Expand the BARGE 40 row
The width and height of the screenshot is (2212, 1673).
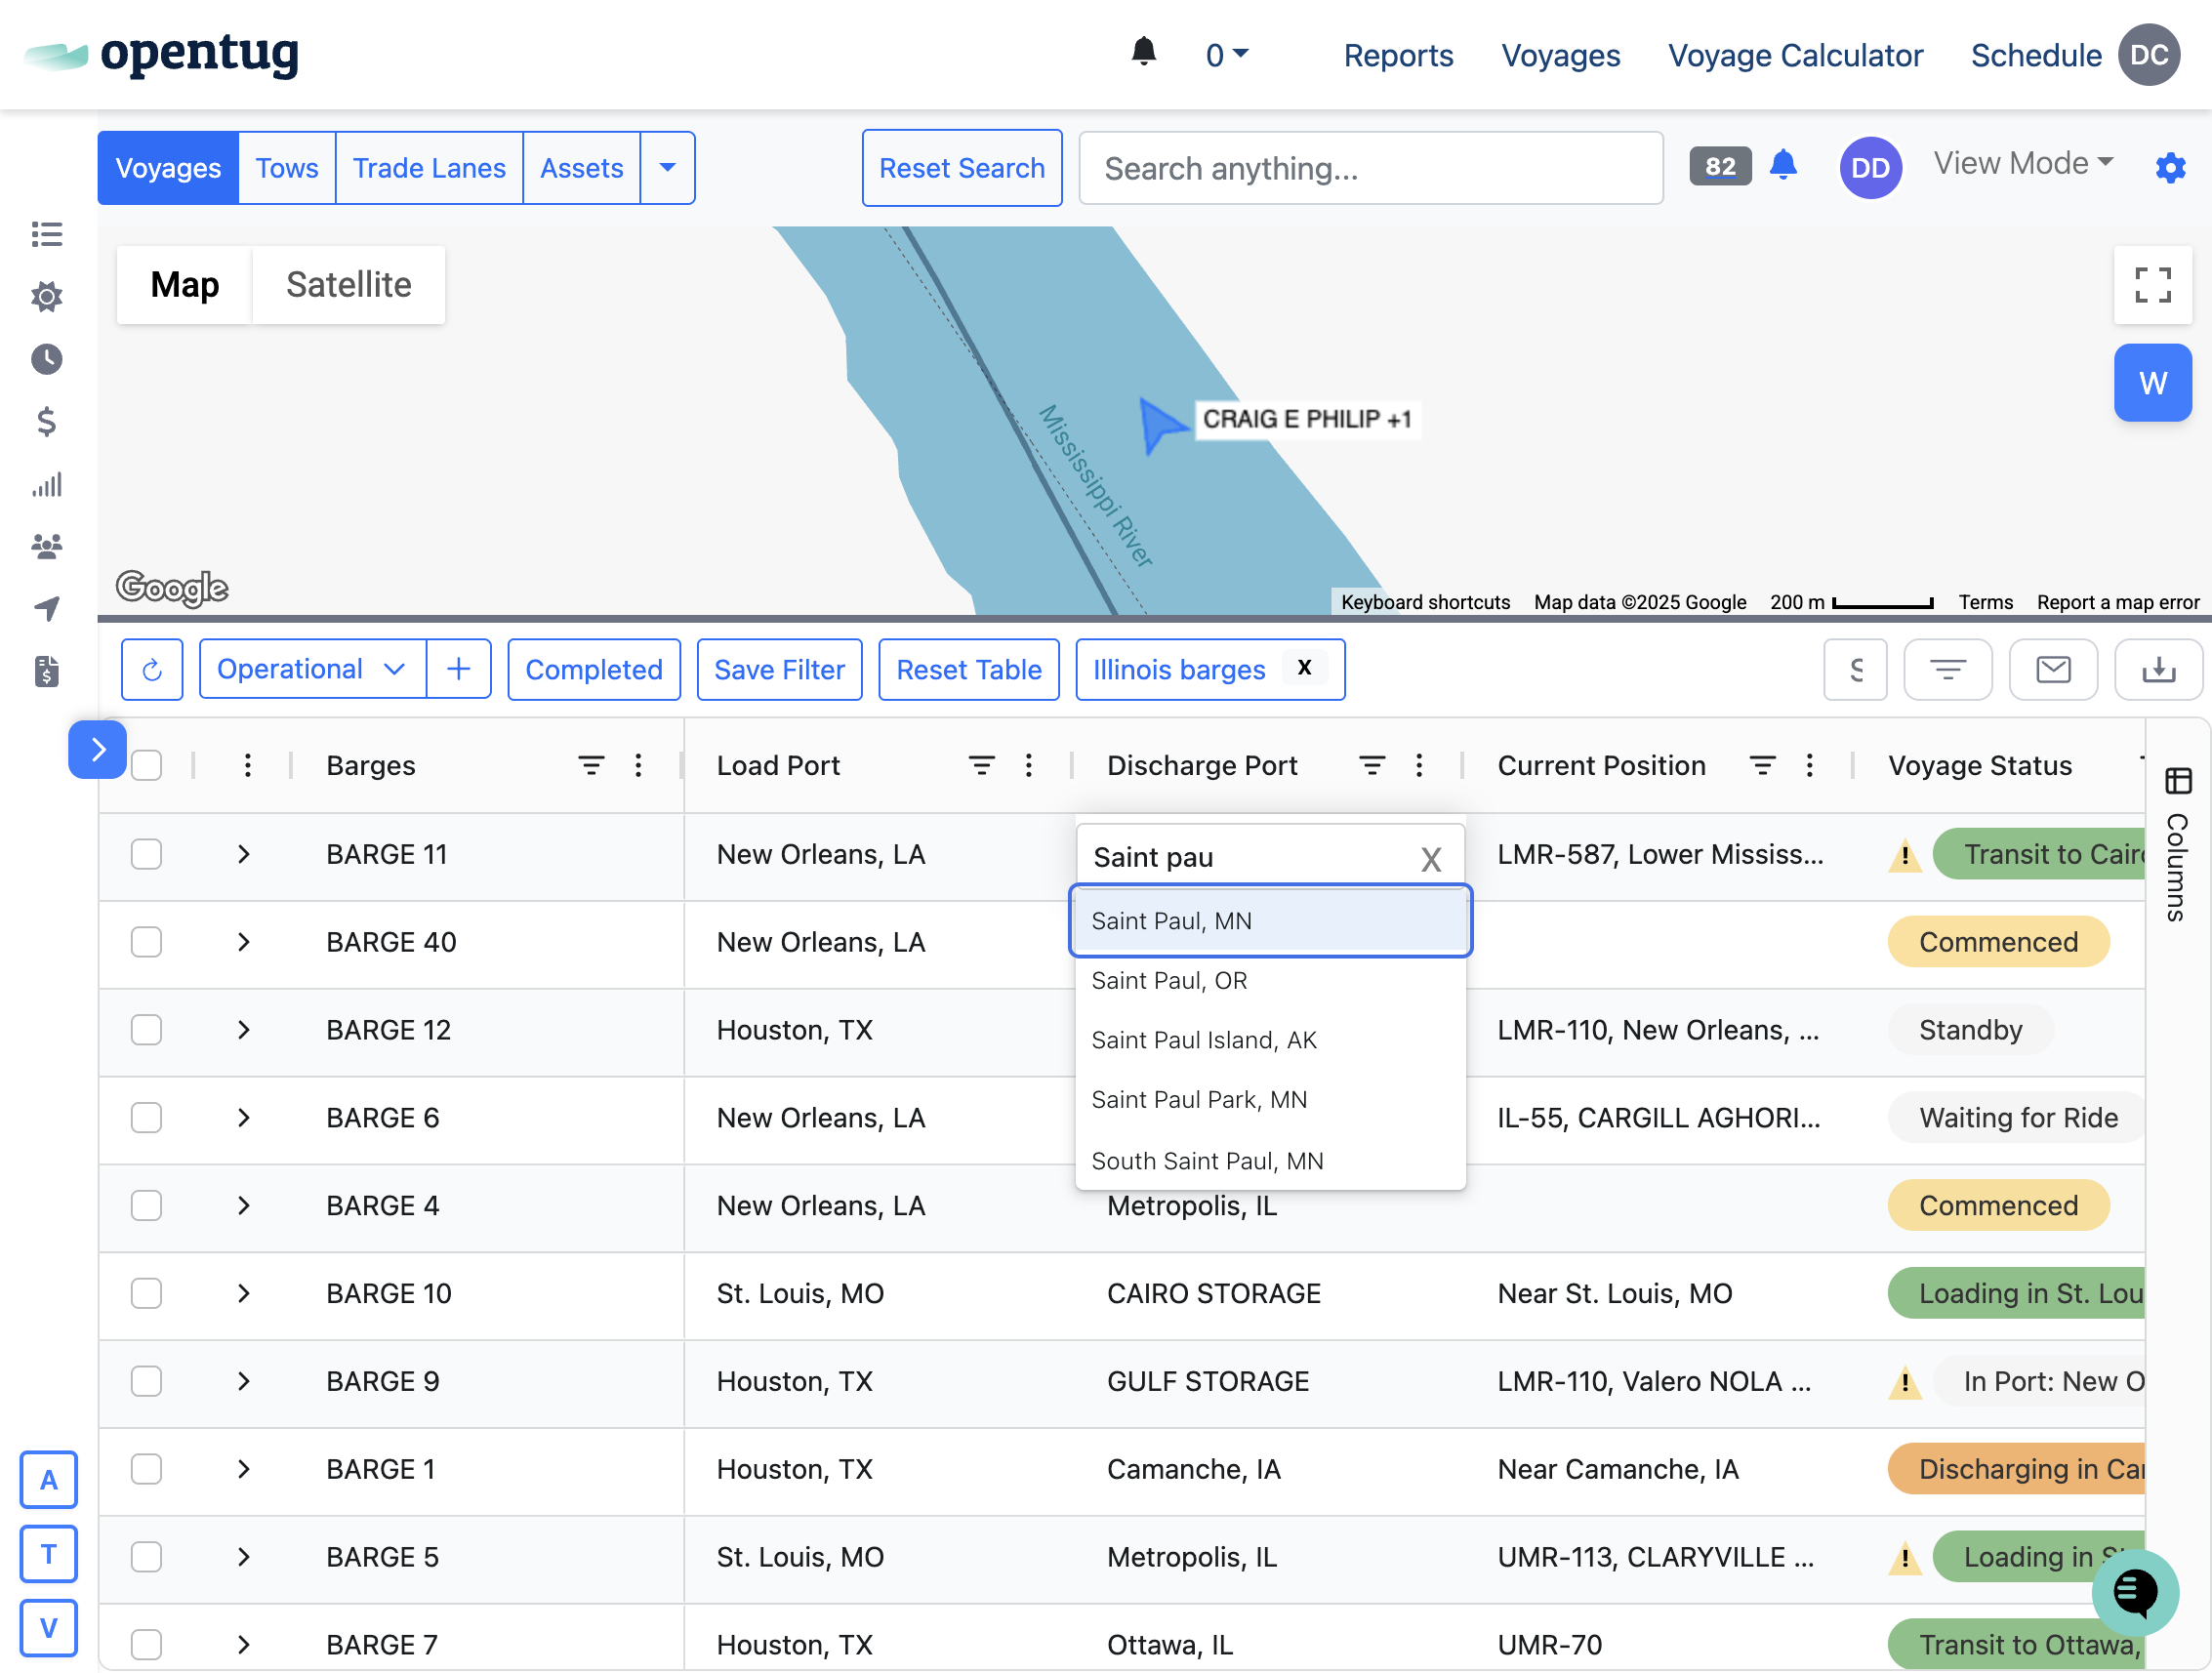(x=243, y=943)
